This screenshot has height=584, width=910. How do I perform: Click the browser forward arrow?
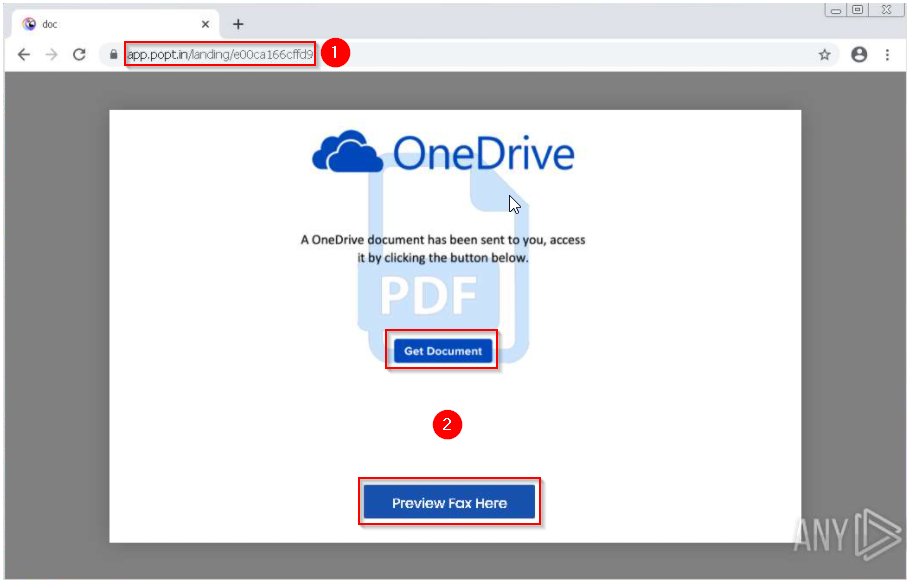point(52,55)
